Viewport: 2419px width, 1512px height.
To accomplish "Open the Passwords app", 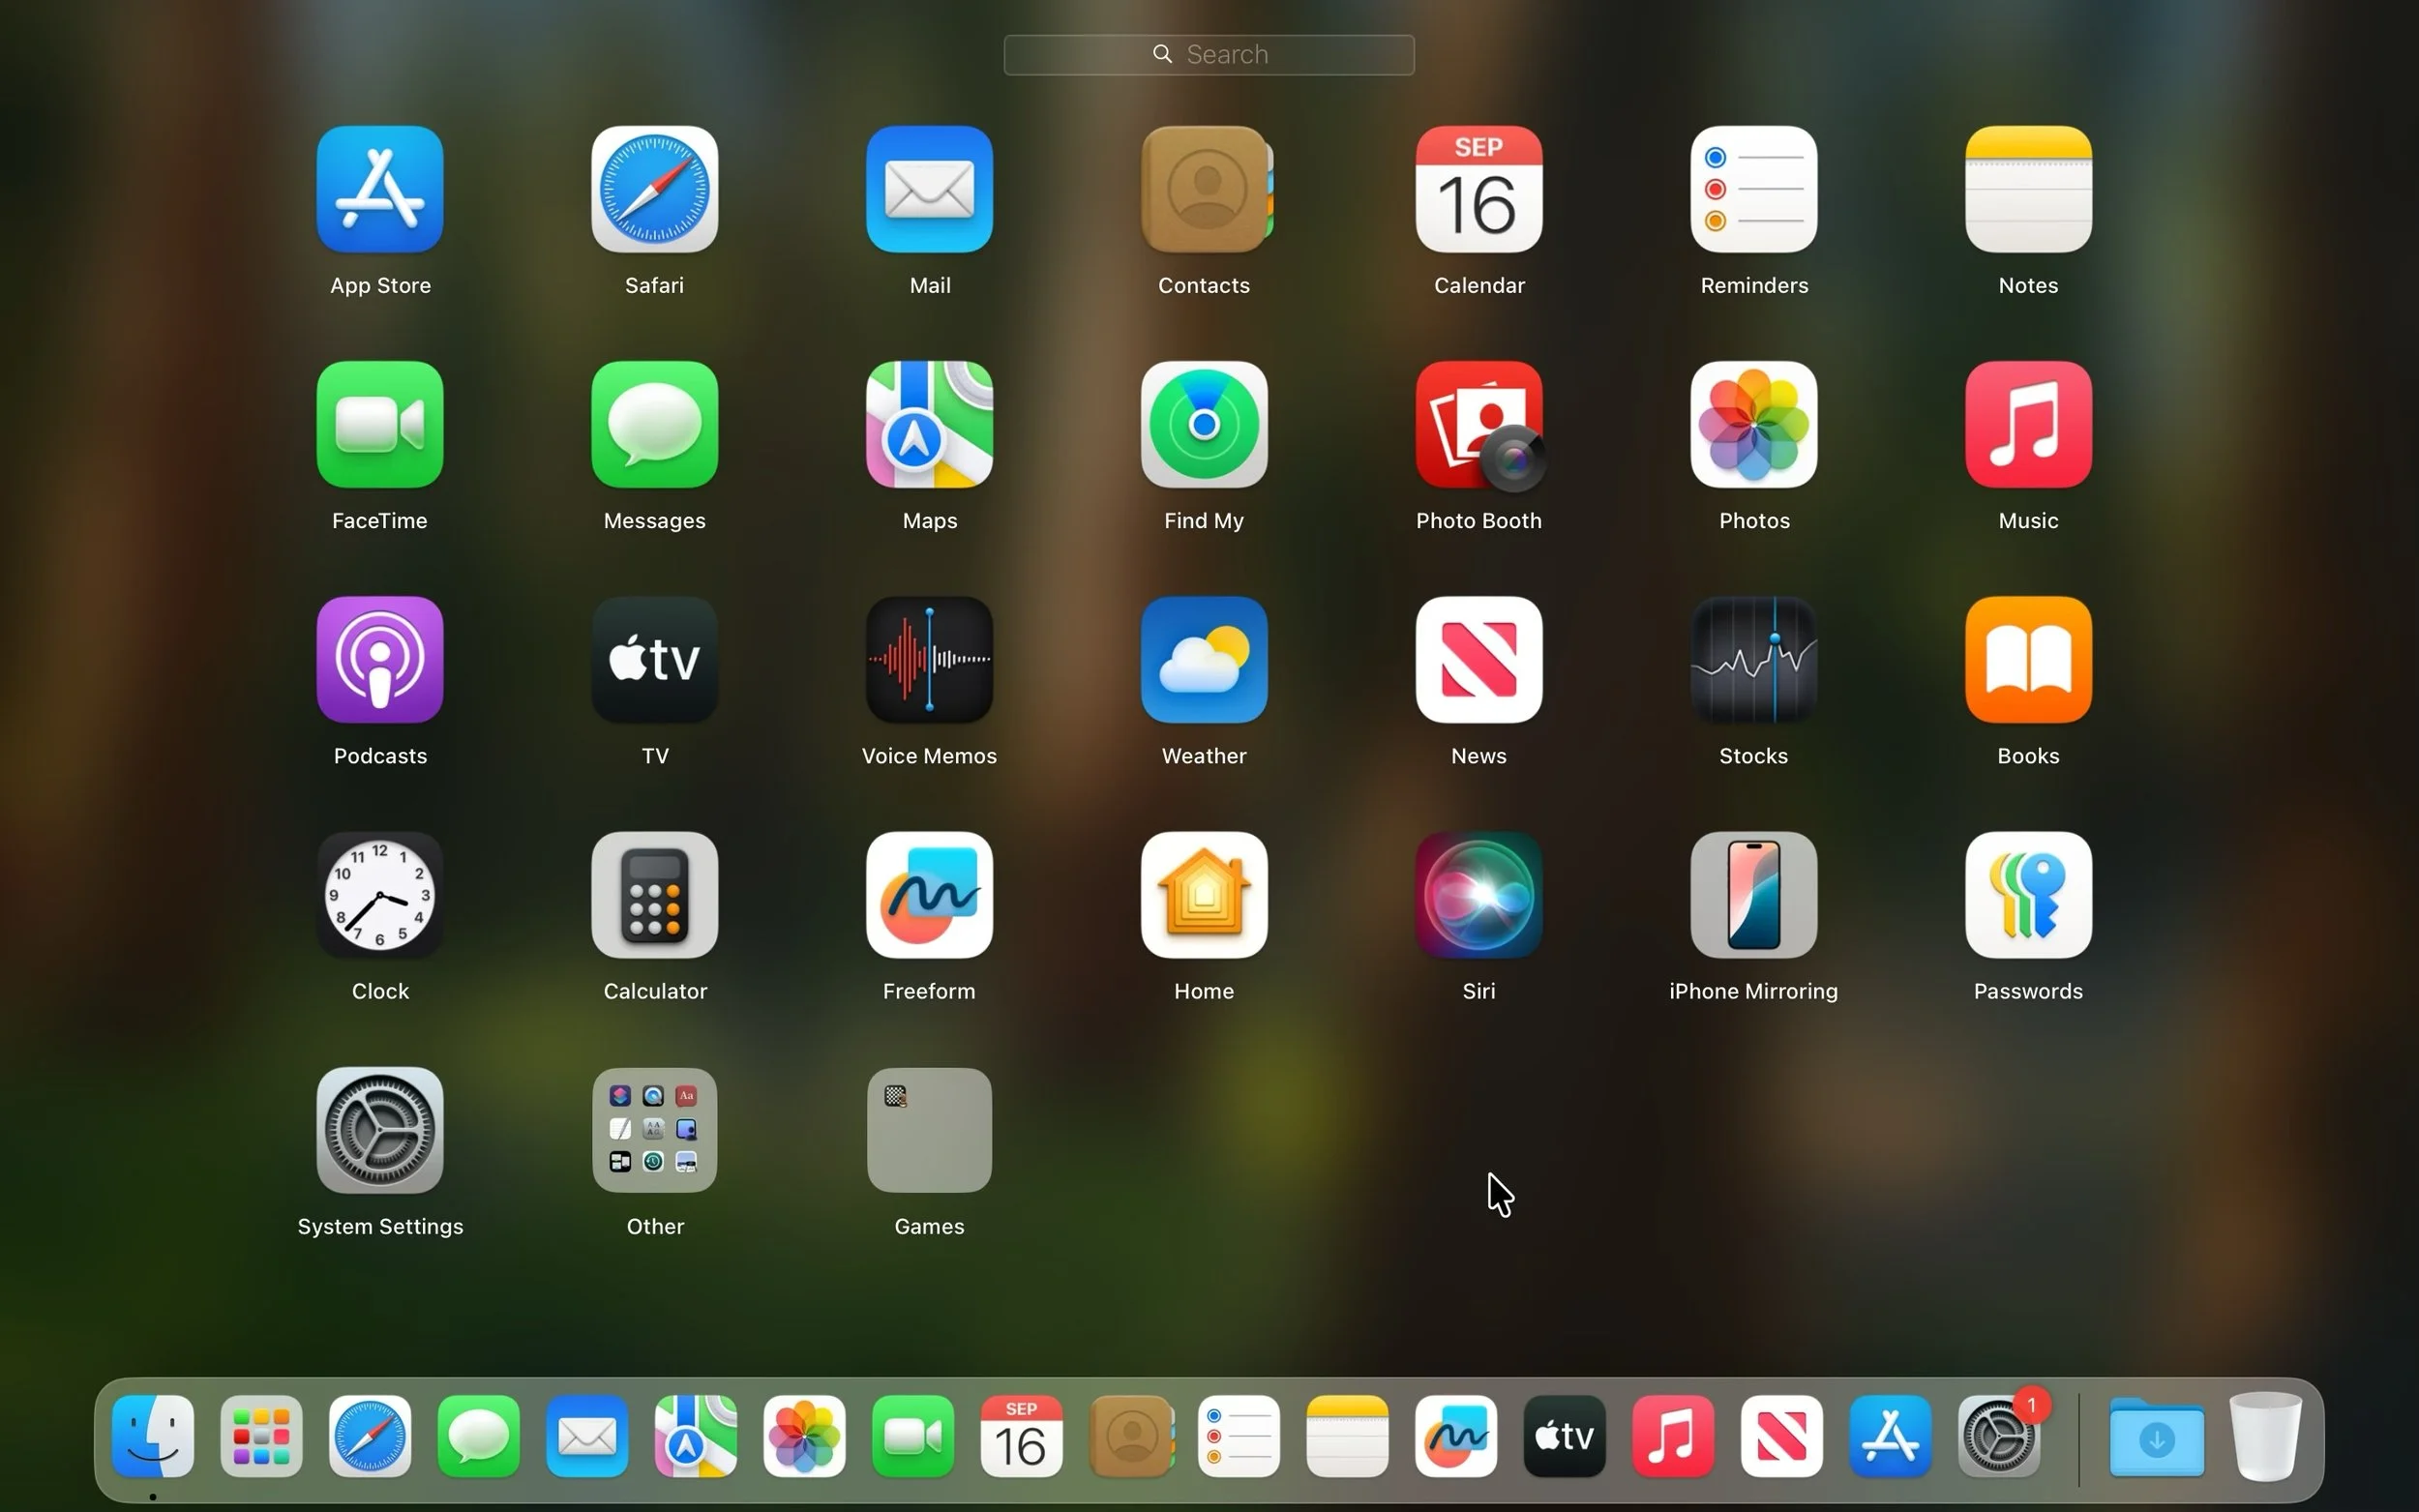I will [x=2027, y=895].
